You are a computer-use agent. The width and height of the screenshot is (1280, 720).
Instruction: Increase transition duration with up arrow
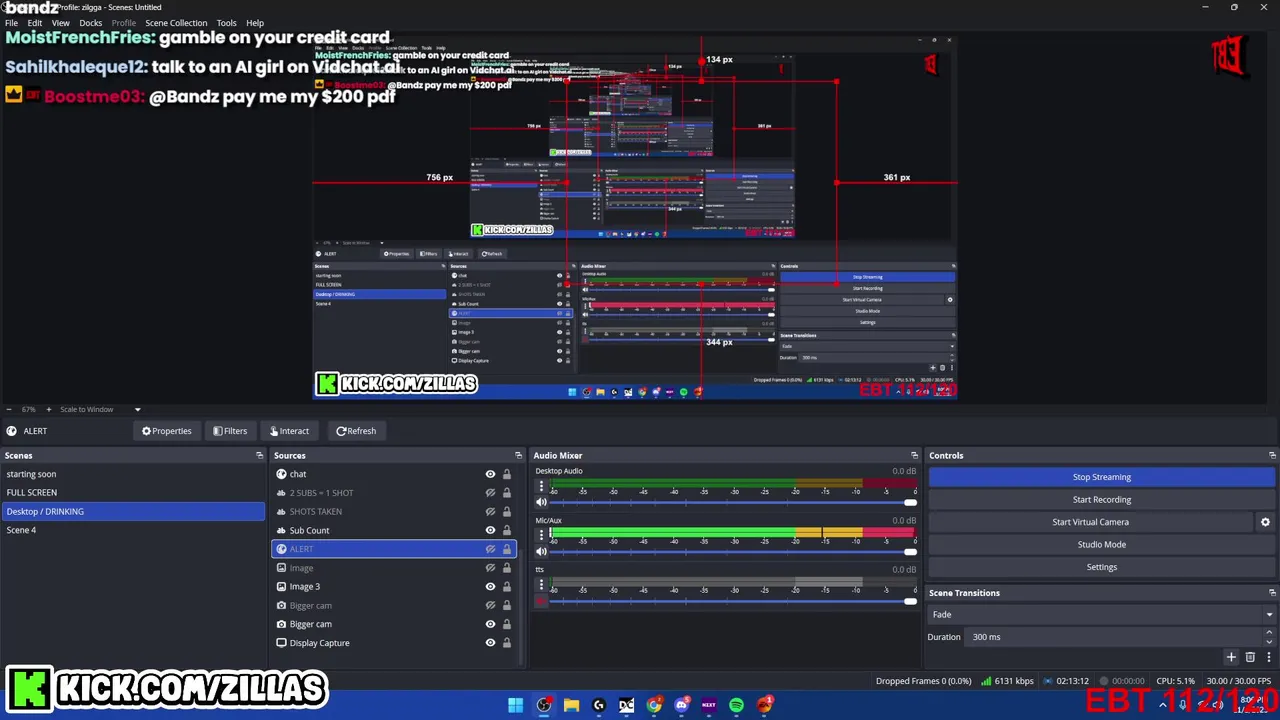pos(1269,632)
